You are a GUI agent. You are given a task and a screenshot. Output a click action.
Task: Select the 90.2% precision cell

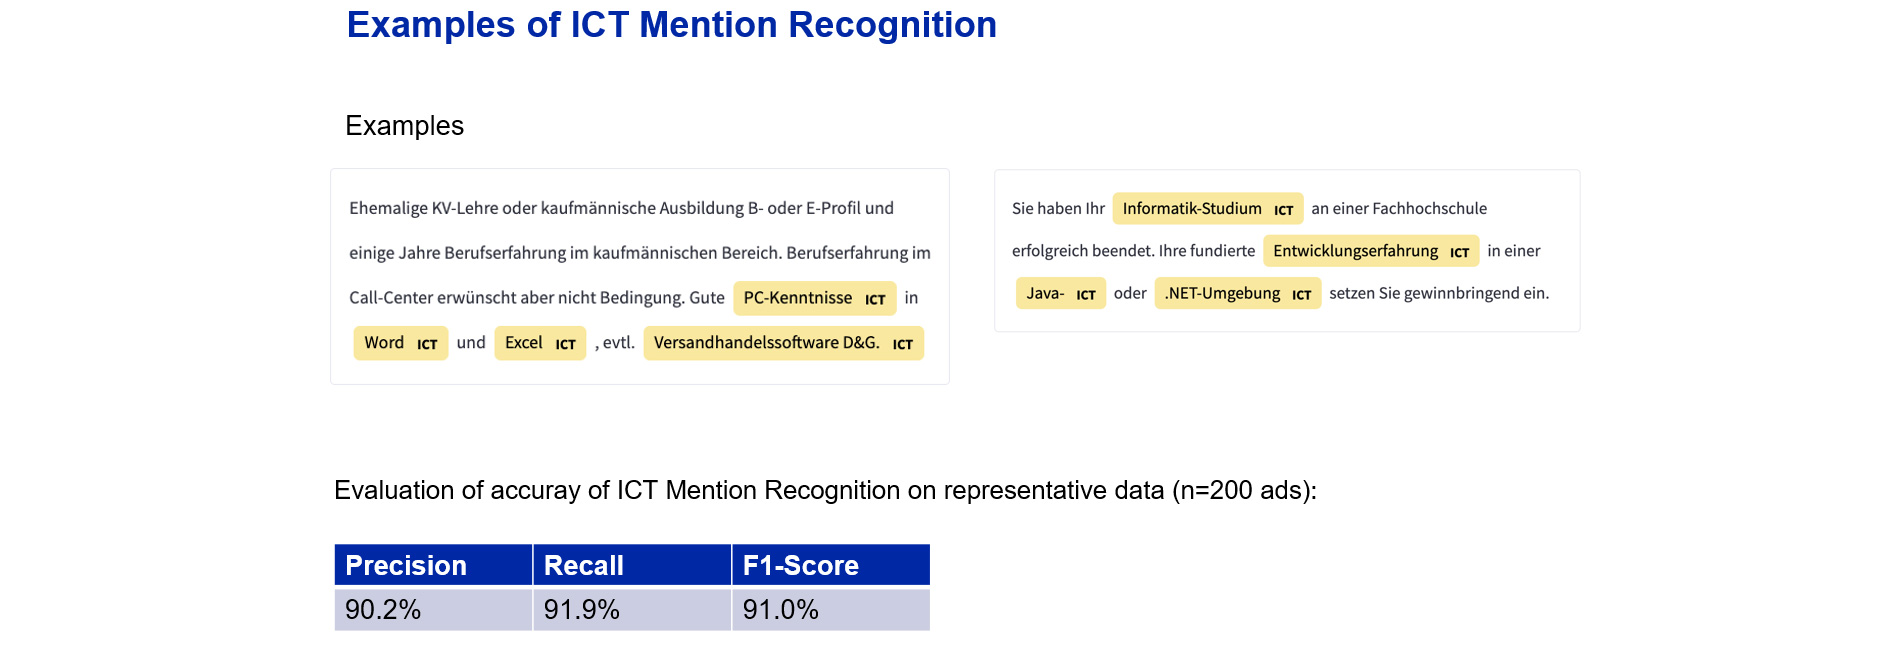pos(433,610)
